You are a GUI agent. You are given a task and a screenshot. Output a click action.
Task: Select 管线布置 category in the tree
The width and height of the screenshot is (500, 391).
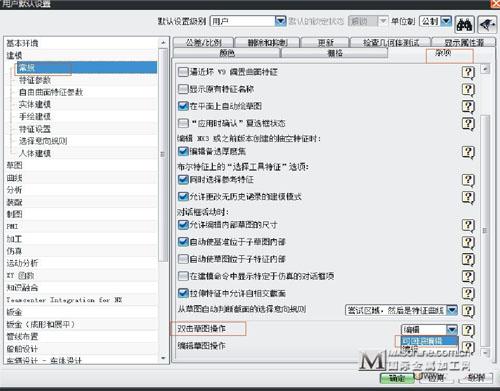tap(22, 336)
